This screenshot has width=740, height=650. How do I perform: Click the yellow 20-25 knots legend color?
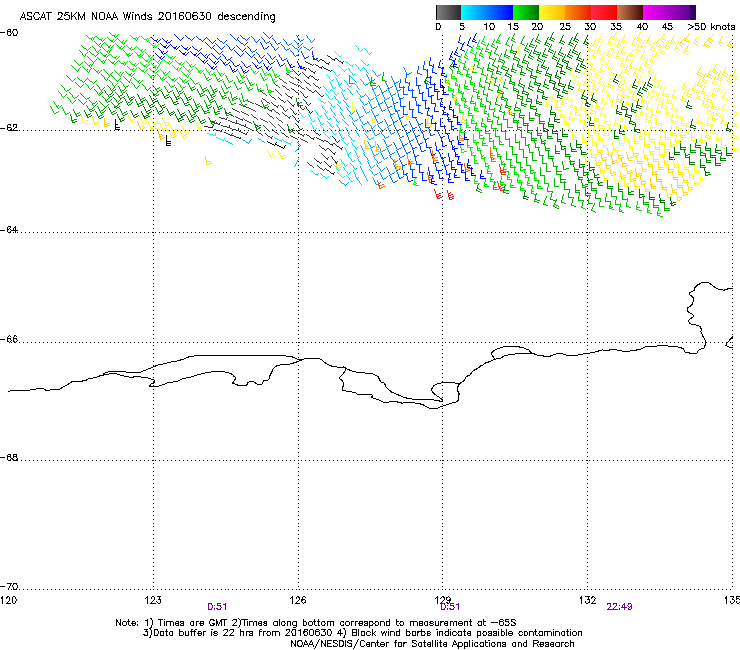click(552, 12)
